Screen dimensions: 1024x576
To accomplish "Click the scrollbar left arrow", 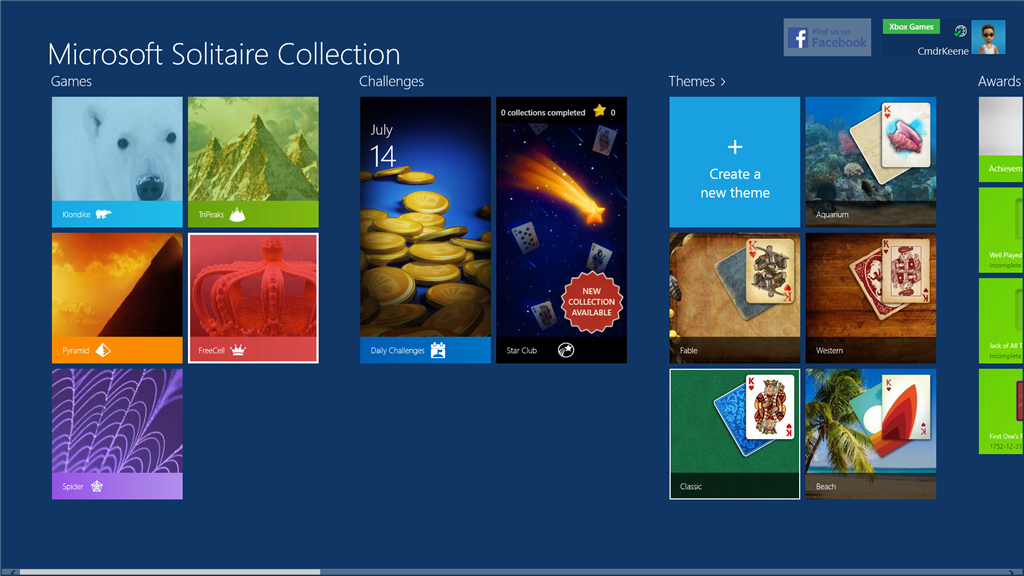I will click(x=12, y=572).
